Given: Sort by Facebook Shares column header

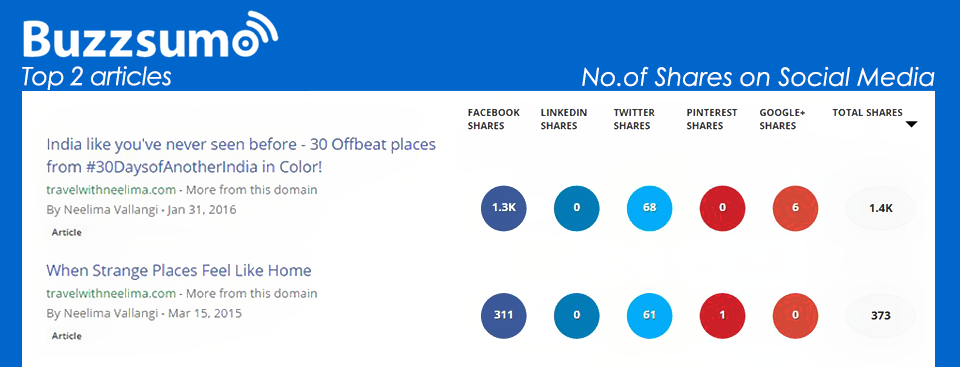Looking at the screenshot, I should pos(493,119).
